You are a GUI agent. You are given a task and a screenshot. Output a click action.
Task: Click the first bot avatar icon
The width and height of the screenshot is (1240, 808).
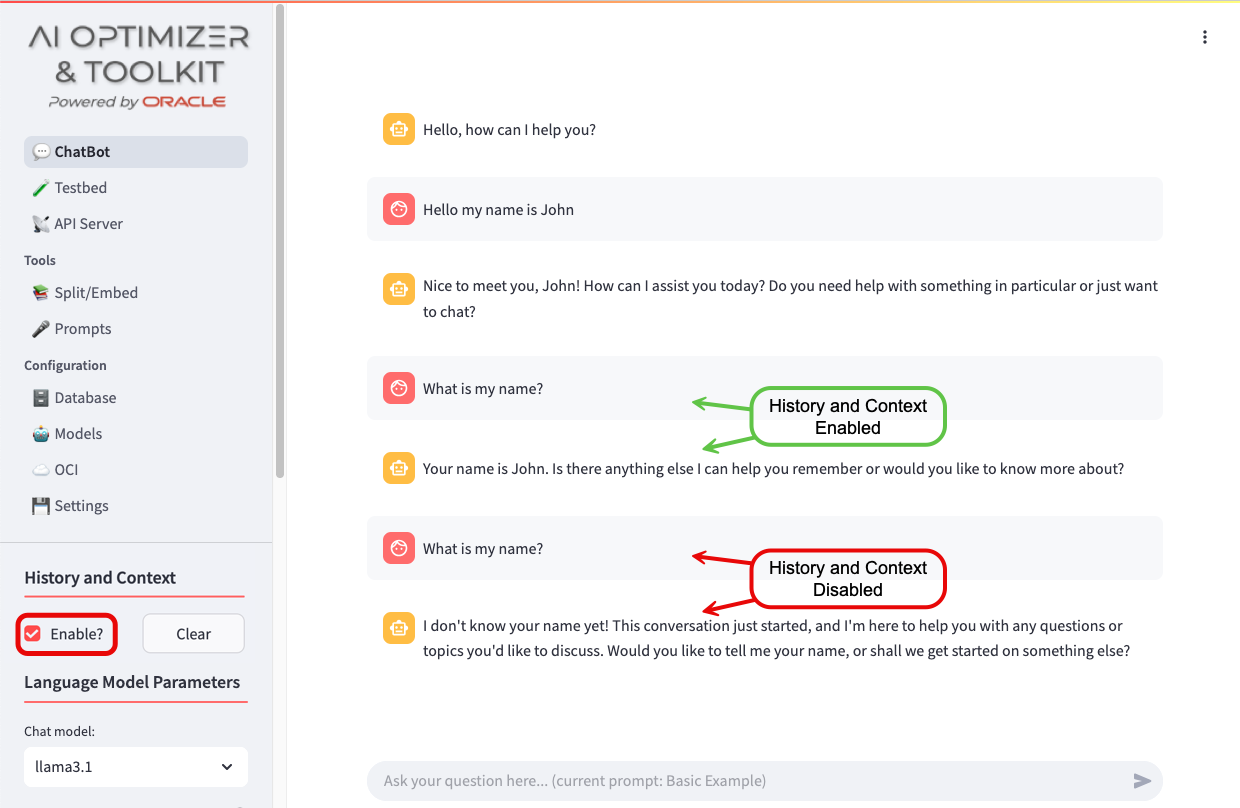point(399,129)
